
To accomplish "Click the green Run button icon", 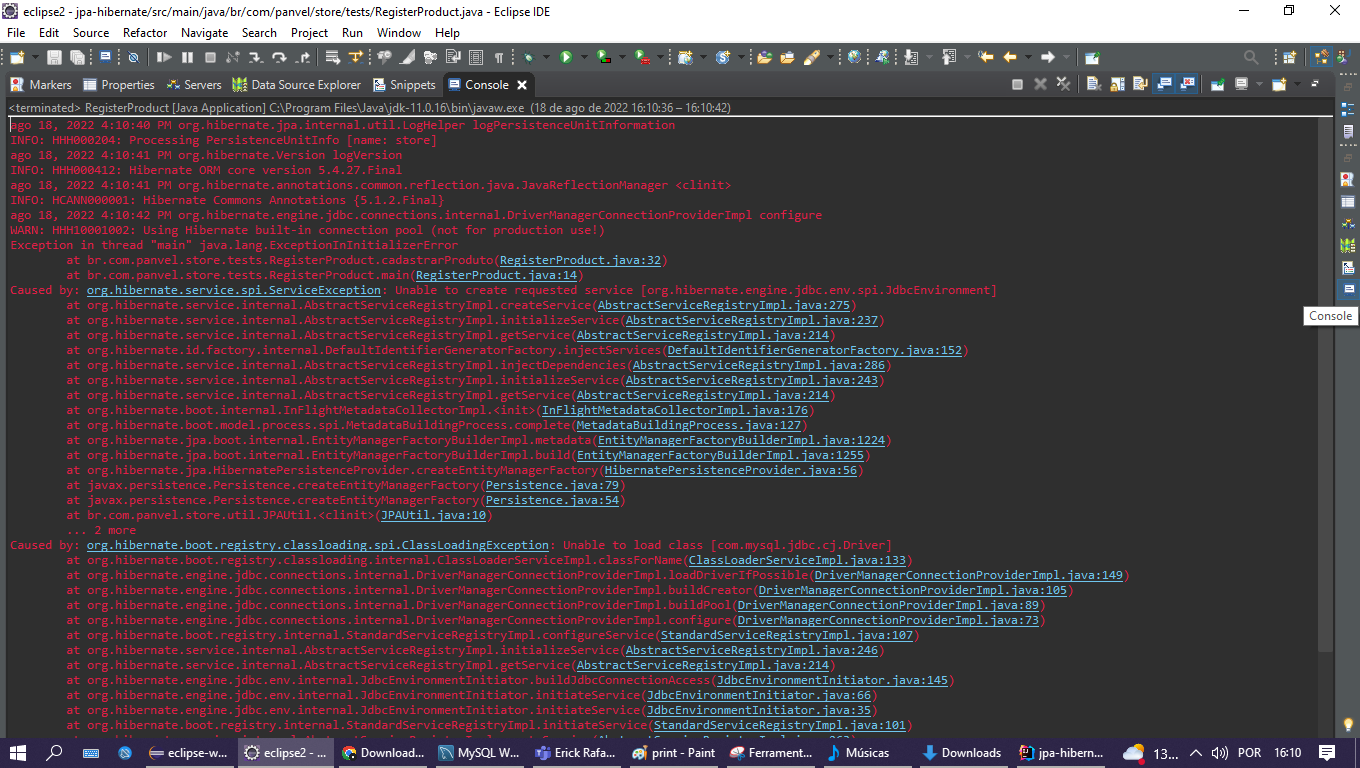I will click(566, 57).
